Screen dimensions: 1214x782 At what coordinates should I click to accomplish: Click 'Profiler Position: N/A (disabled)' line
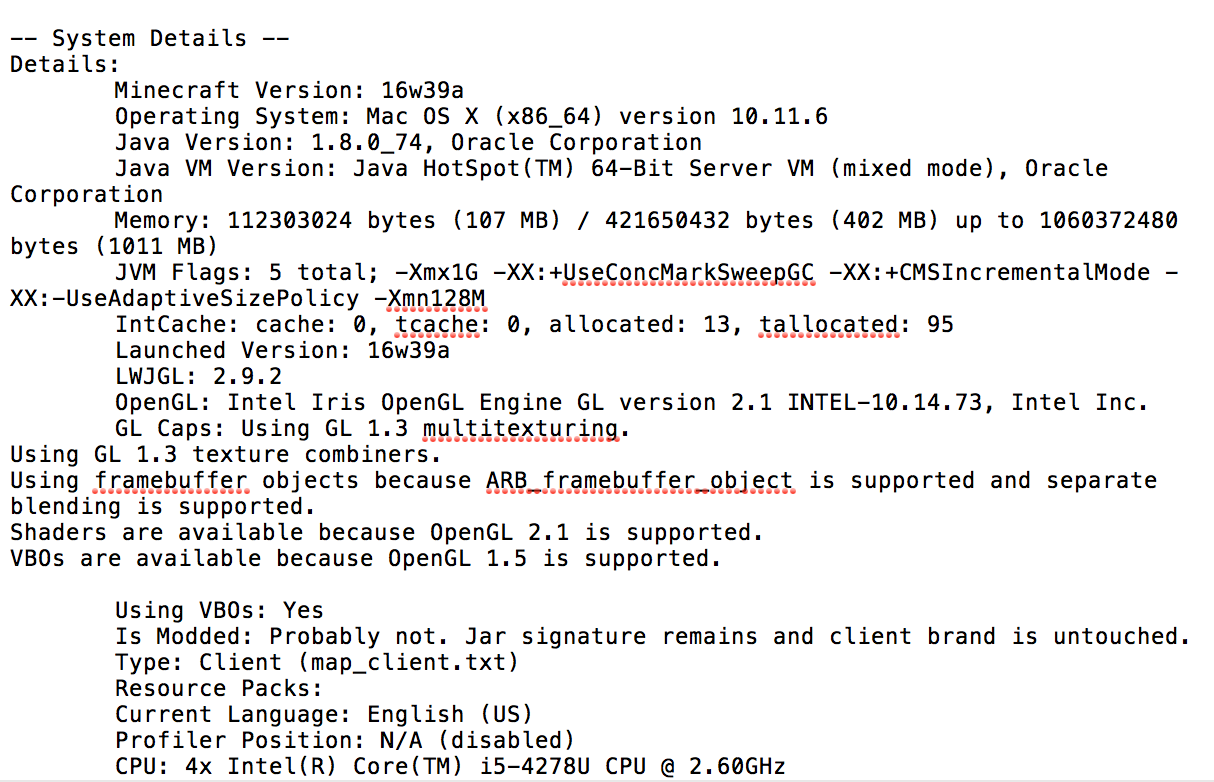click(345, 741)
